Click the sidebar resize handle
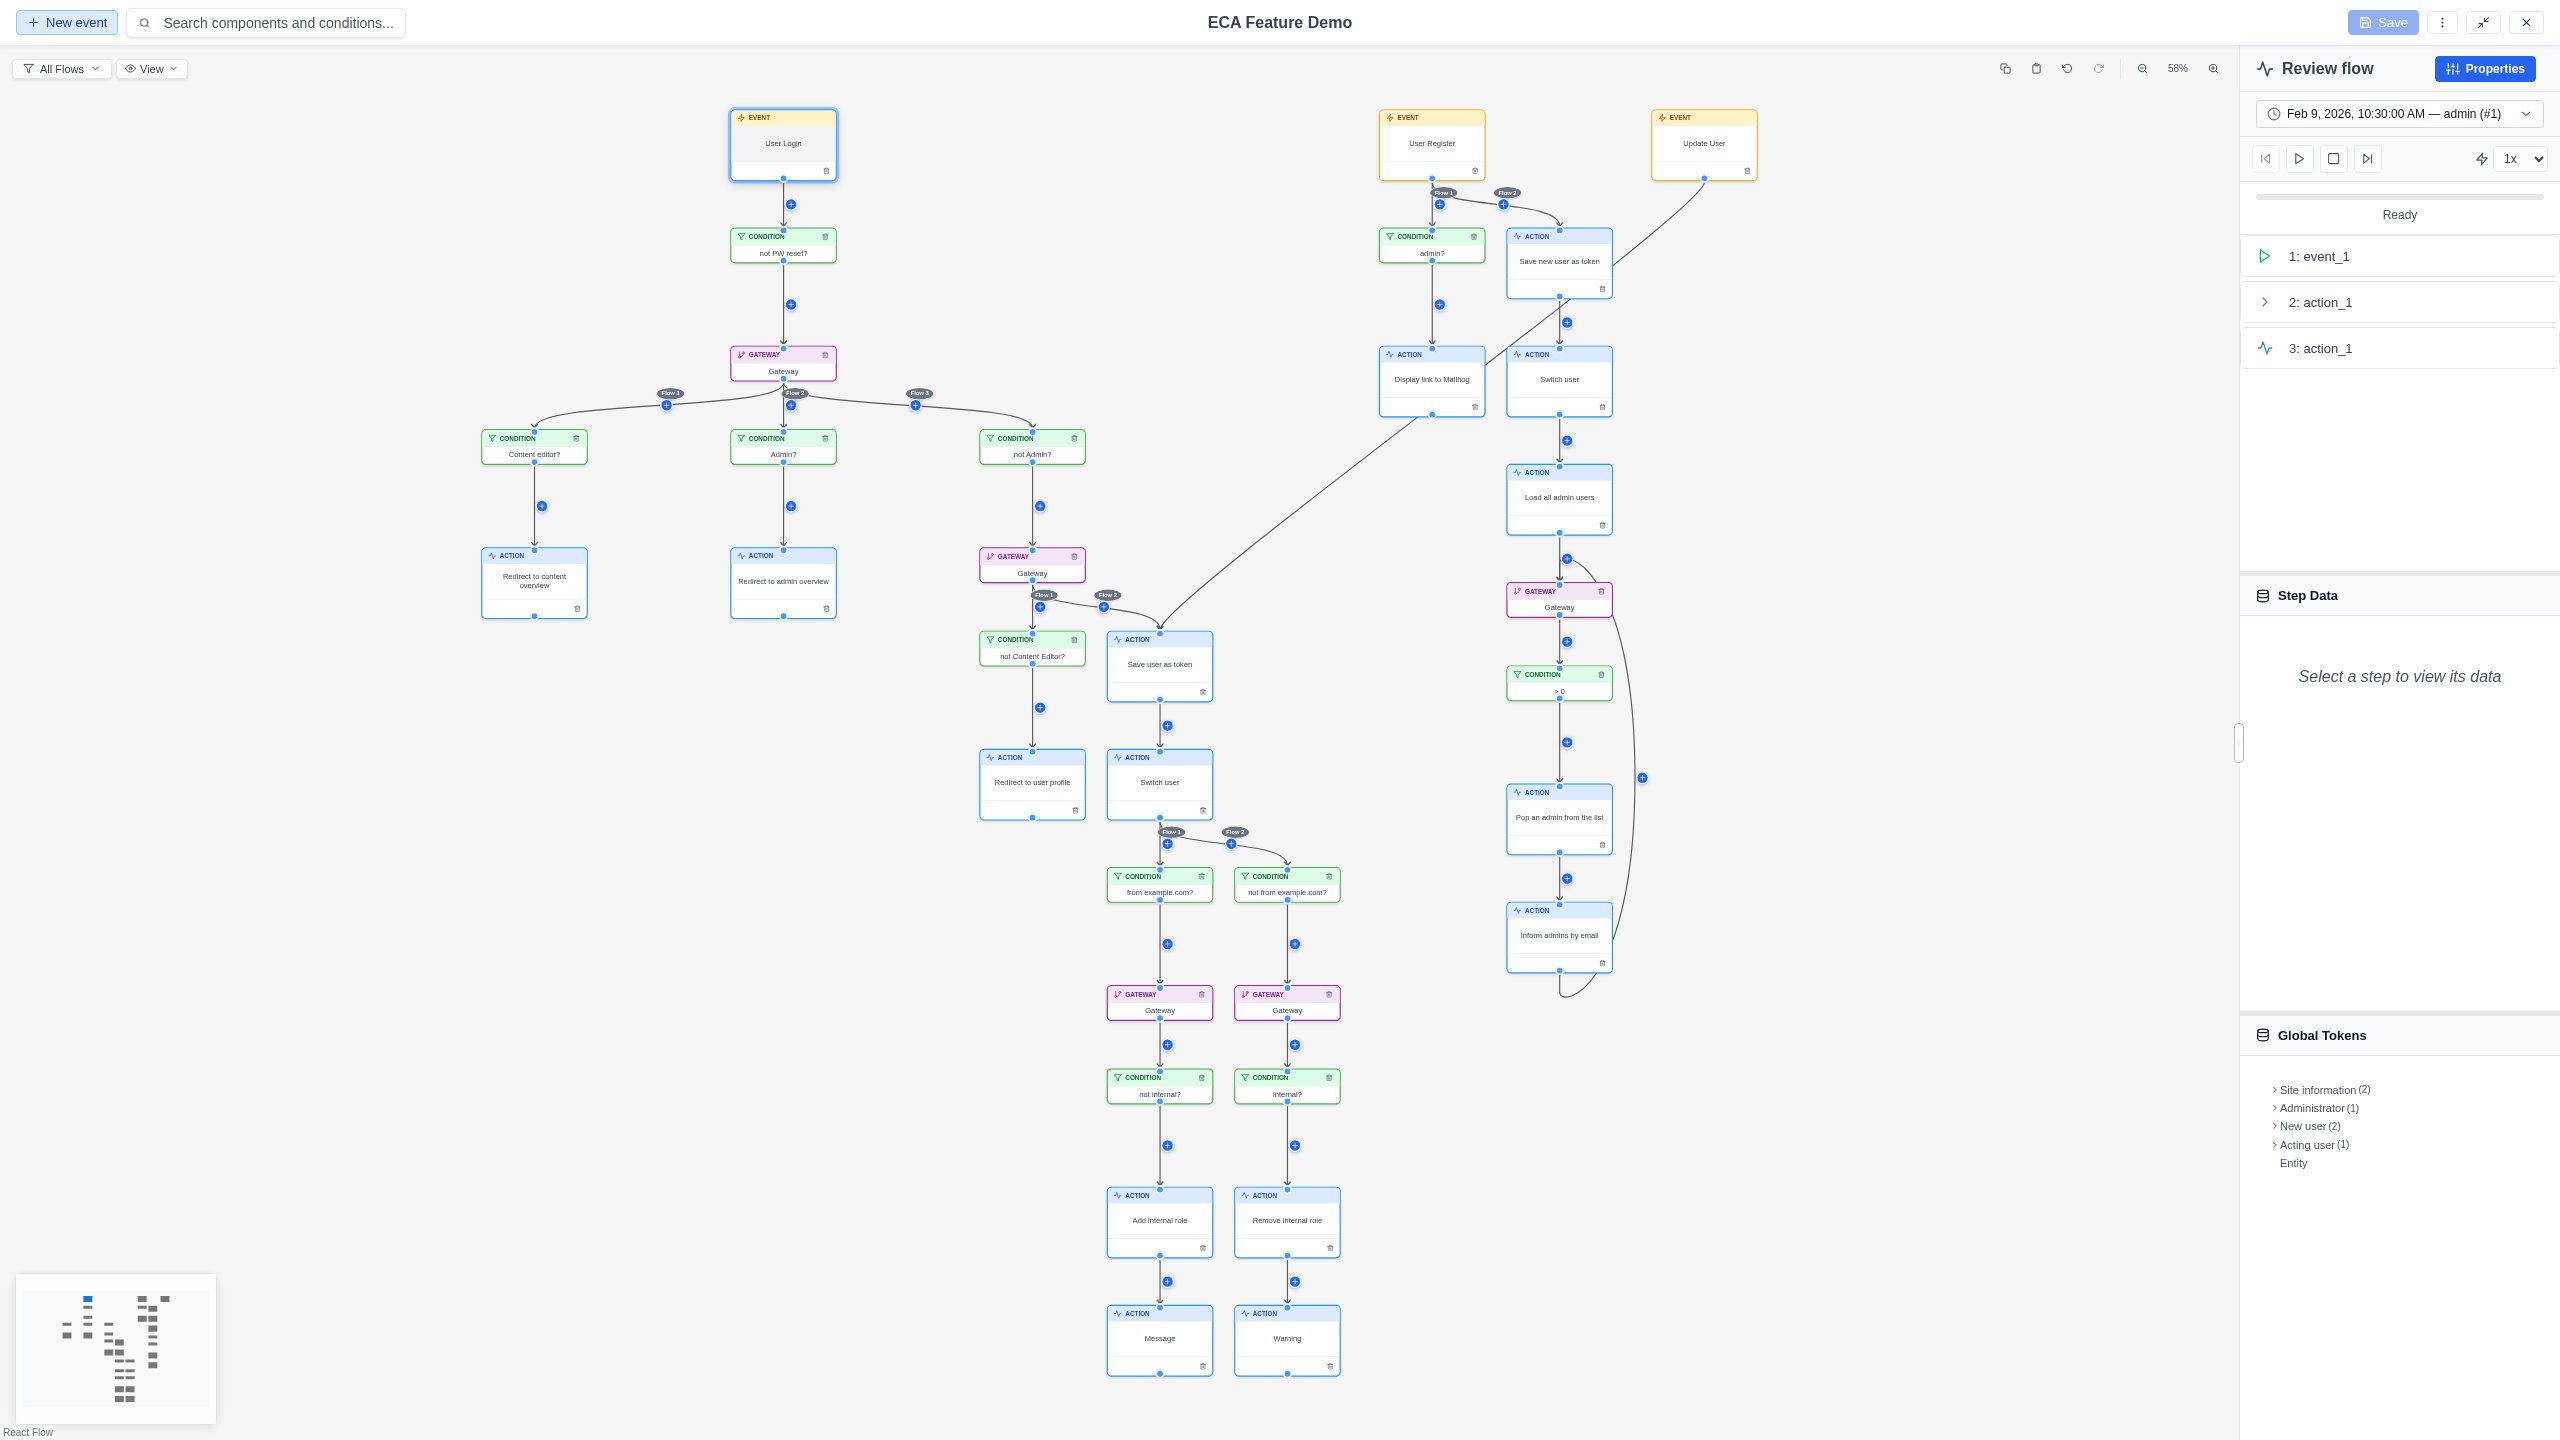Screen dimensions: 2560x1440 (2239, 743)
